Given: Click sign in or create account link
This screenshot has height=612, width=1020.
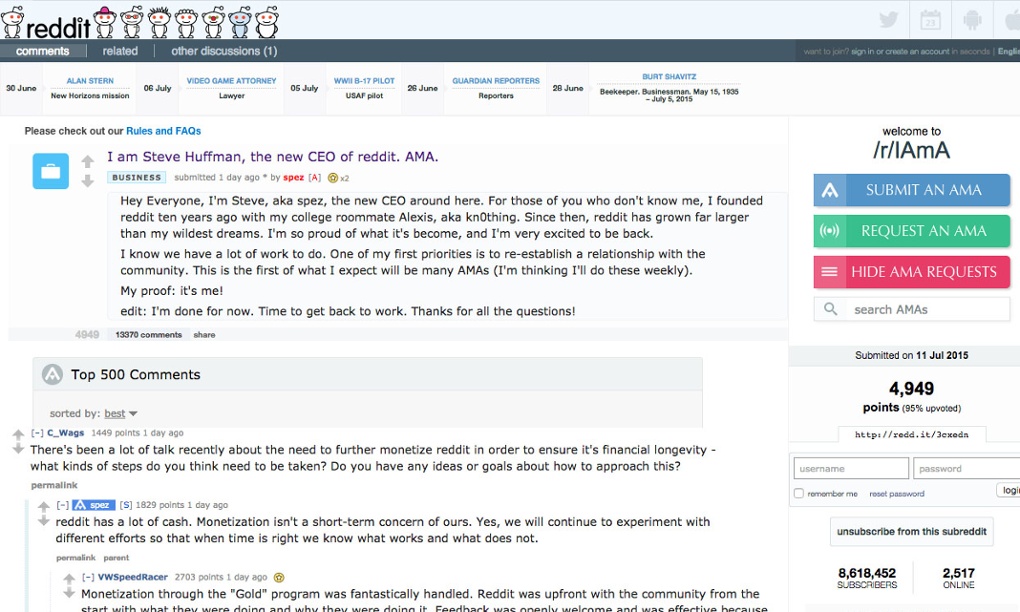Looking at the screenshot, I should (900, 51).
